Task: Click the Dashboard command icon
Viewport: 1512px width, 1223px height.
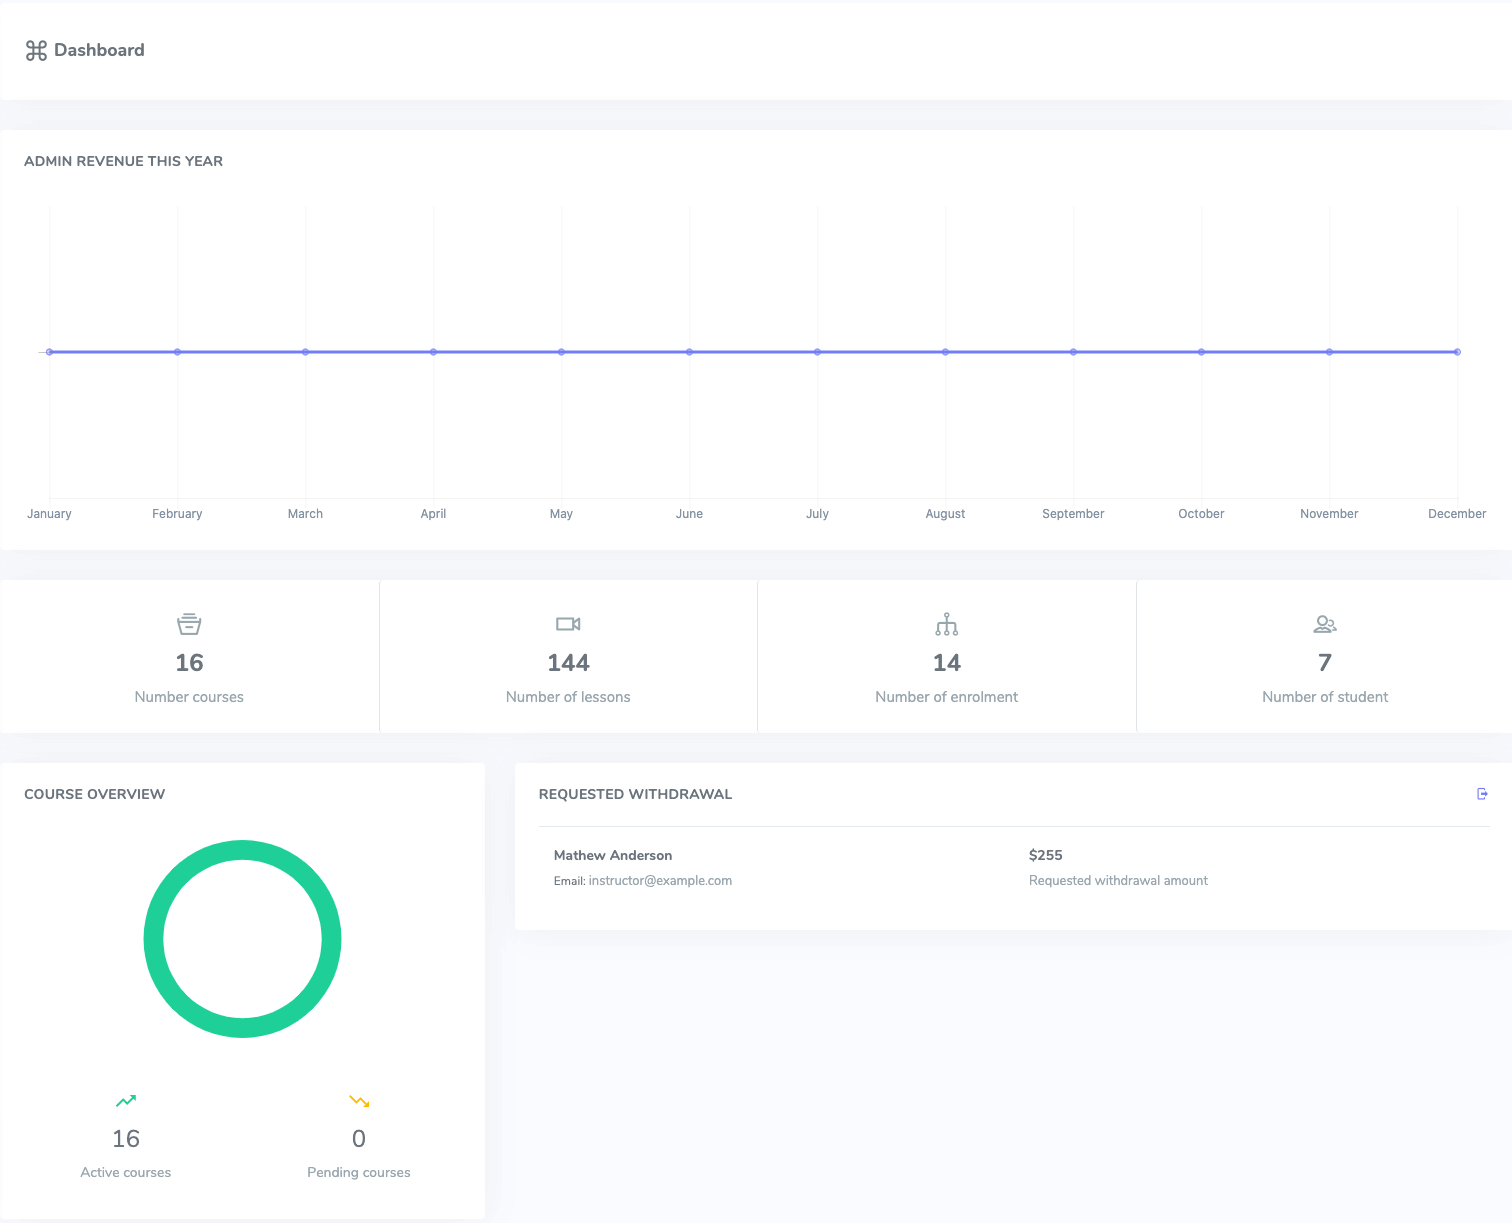Action: pyautogui.click(x=36, y=51)
